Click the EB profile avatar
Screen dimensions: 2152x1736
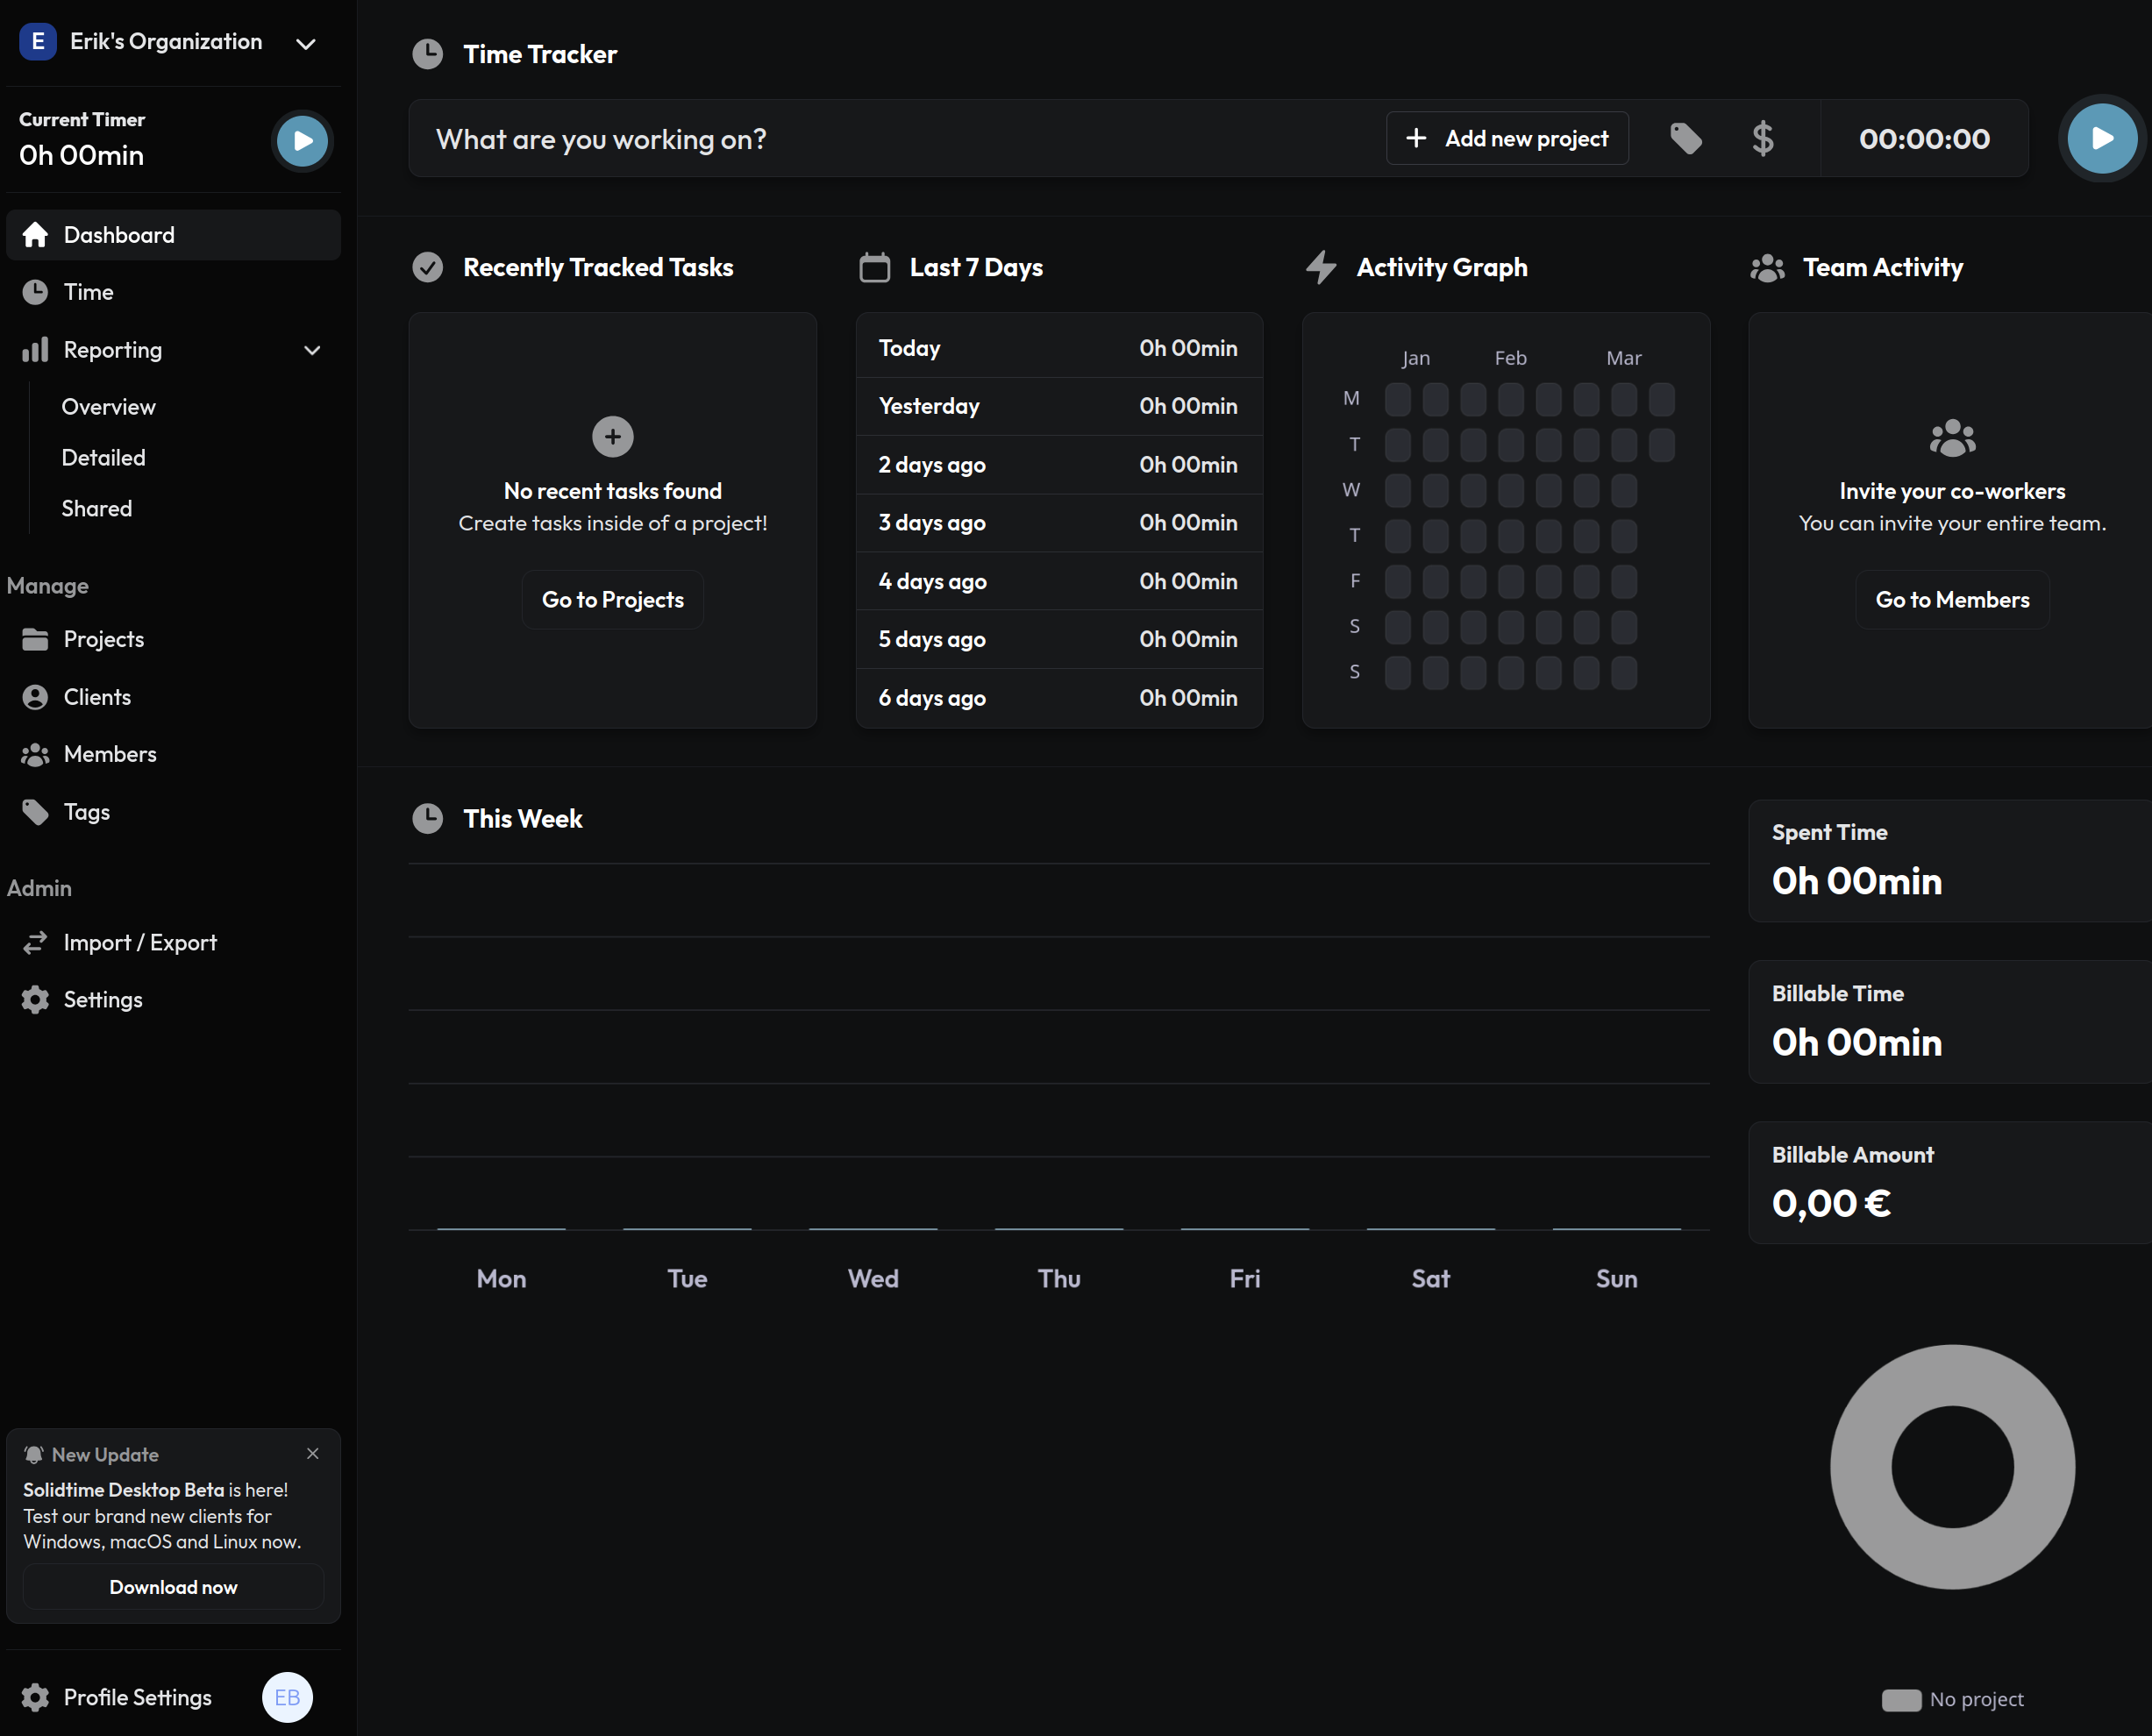287,1696
